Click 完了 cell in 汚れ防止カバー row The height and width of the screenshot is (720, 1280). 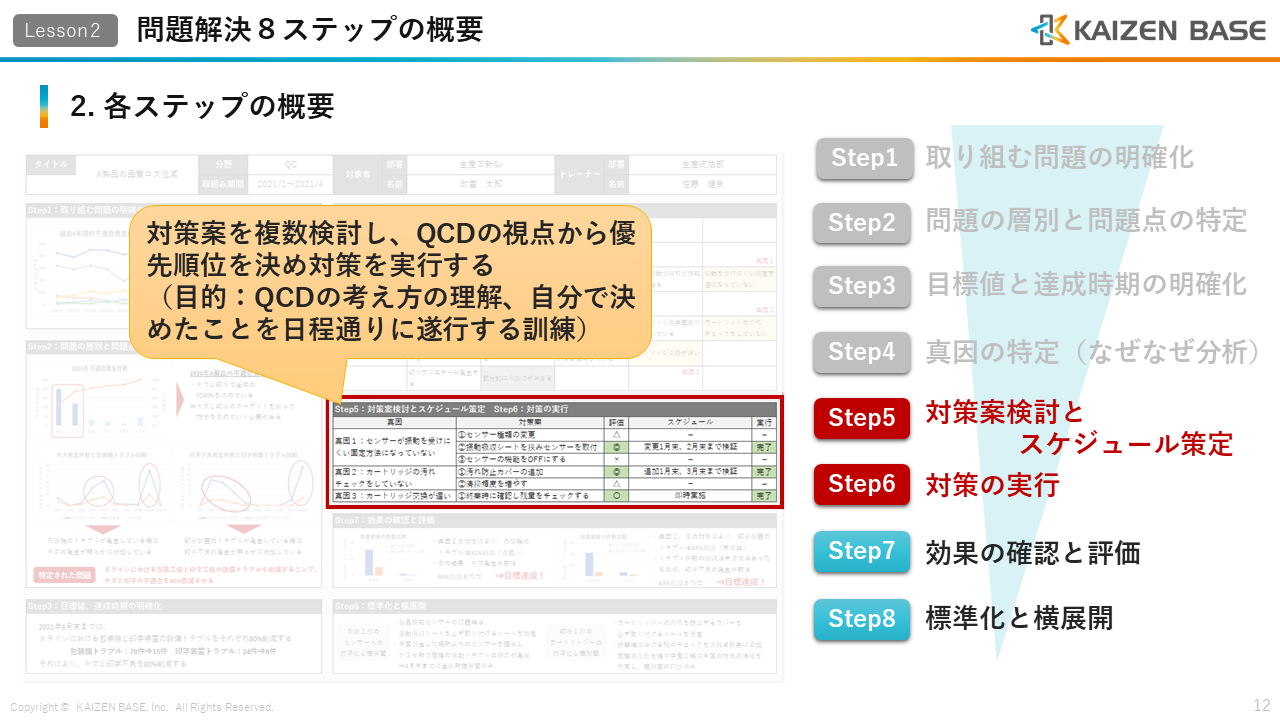[x=764, y=472]
